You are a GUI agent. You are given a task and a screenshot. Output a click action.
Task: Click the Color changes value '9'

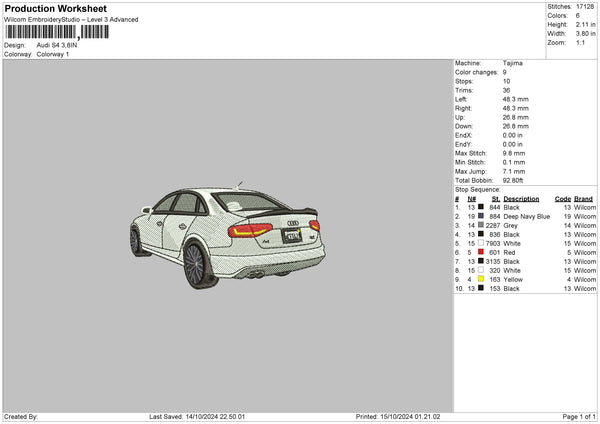[x=505, y=72]
